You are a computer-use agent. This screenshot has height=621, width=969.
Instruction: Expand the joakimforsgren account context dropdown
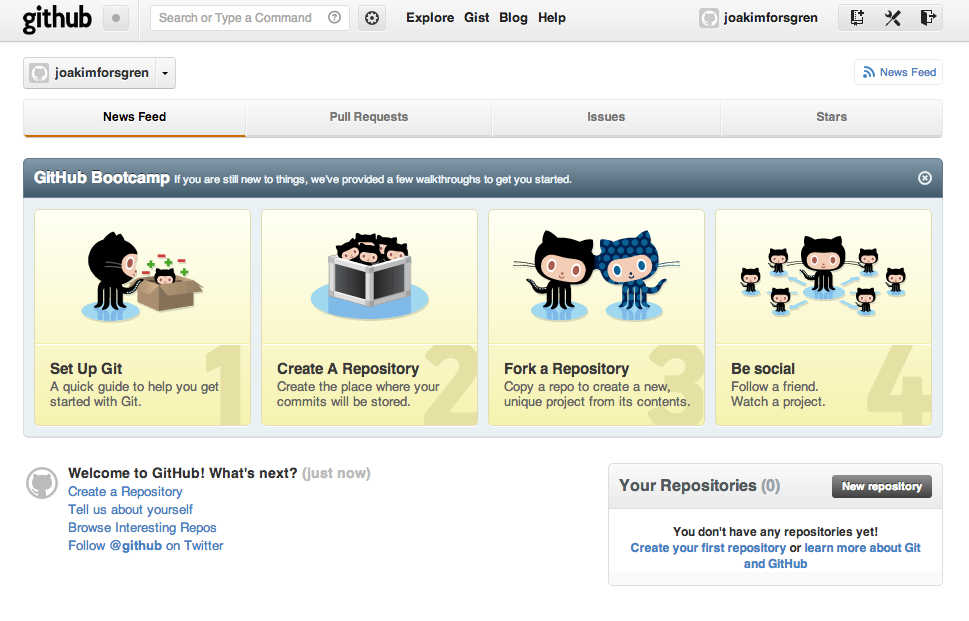tap(165, 73)
